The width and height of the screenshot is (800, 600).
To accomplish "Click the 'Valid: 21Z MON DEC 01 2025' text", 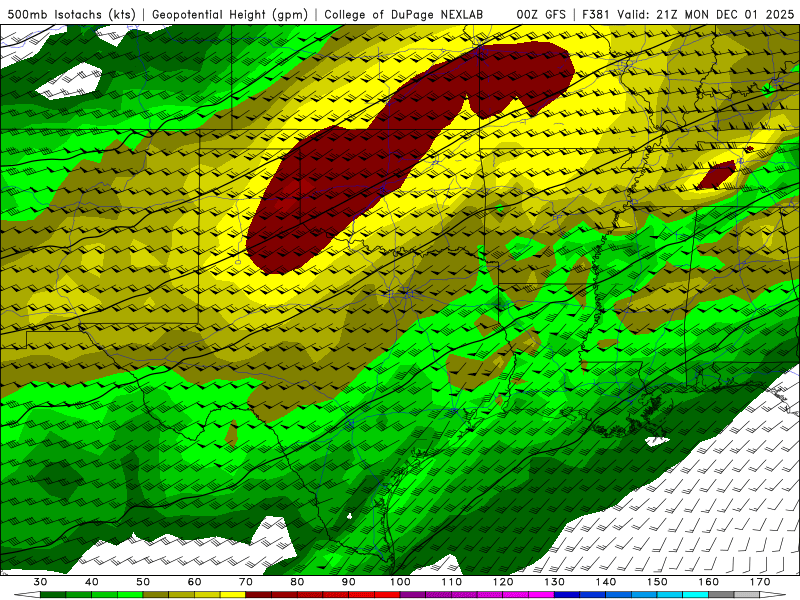I will [705, 15].
